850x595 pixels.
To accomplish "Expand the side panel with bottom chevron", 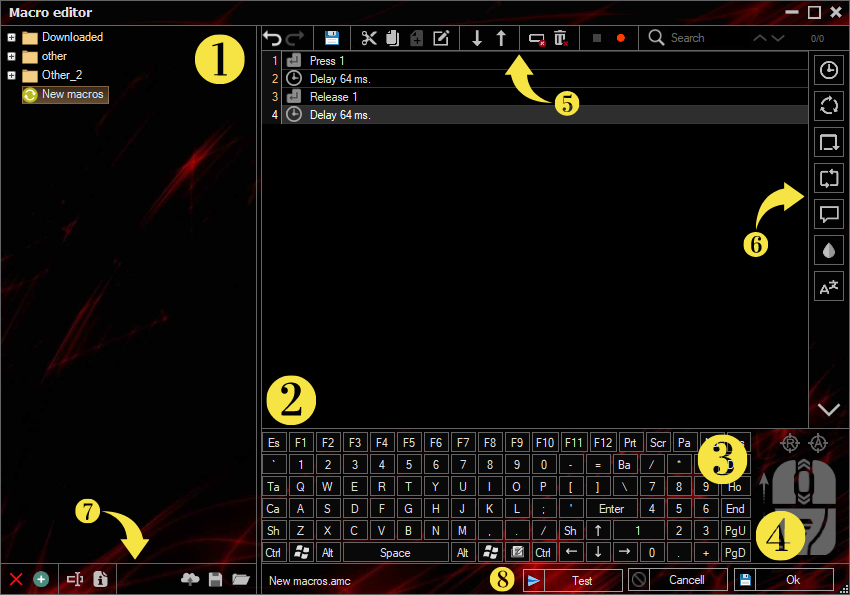I will tap(828, 409).
